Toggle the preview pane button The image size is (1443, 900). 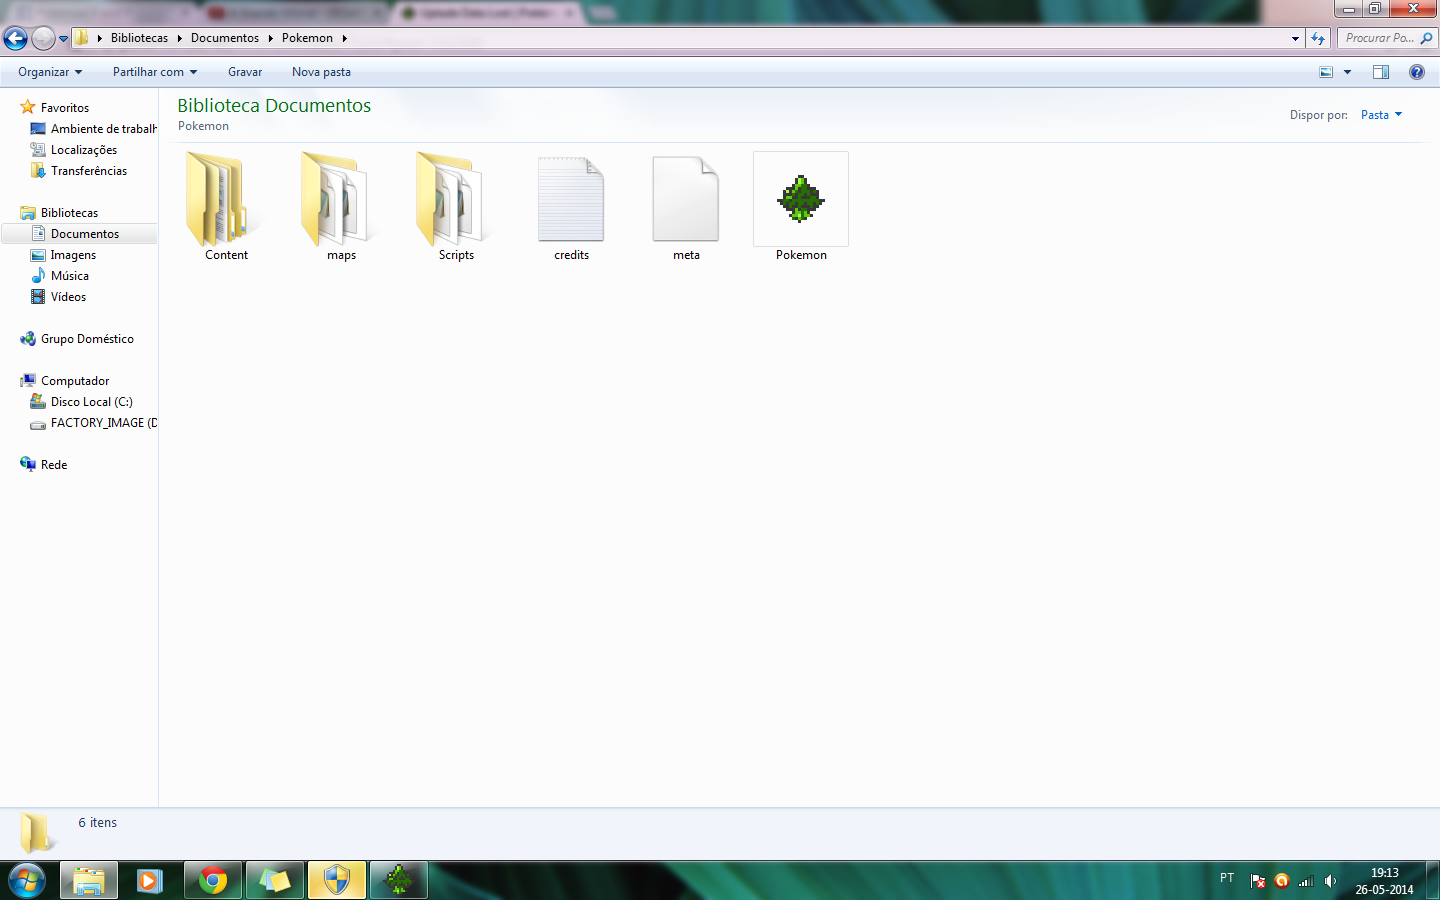[1381, 72]
